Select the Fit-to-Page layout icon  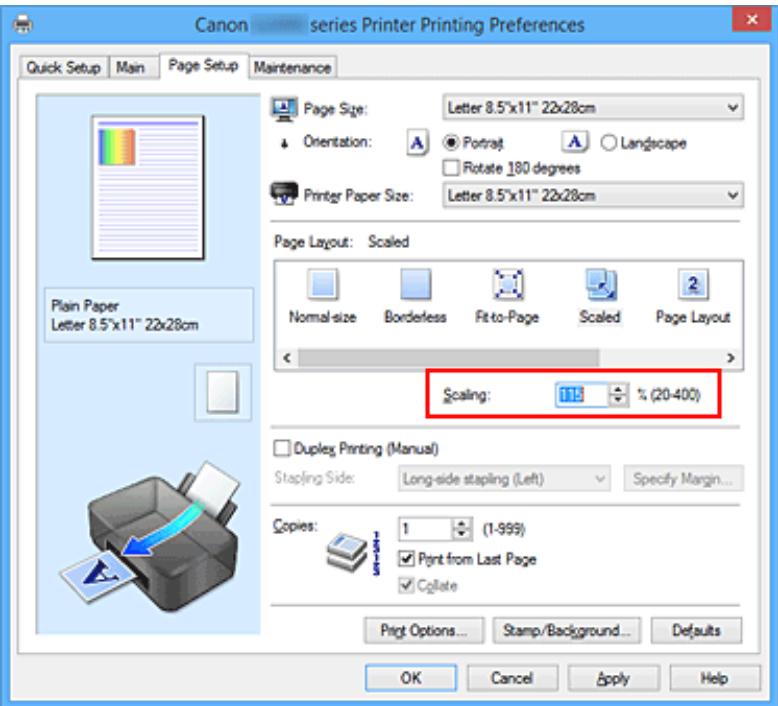pyautogui.click(x=507, y=284)
